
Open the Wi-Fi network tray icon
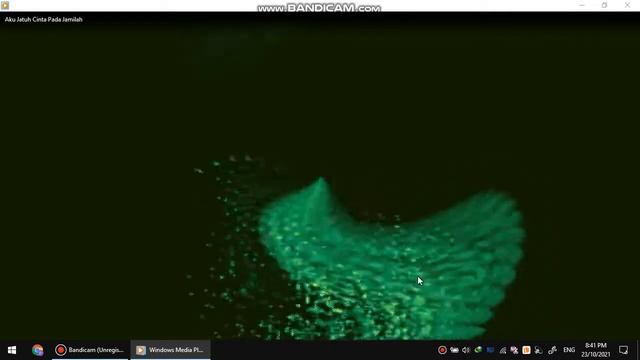[502, 350]
